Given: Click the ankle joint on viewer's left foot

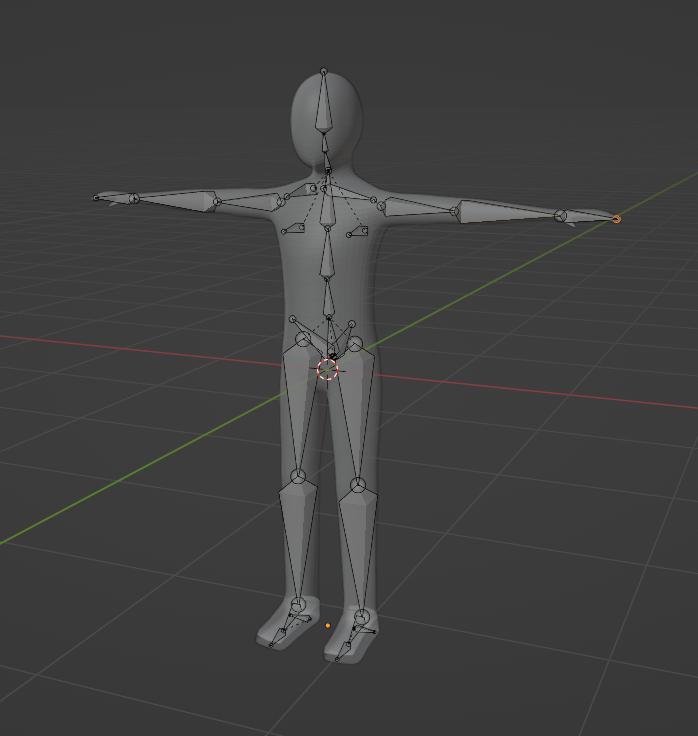Looking at the screenshot, I should 298,605.
